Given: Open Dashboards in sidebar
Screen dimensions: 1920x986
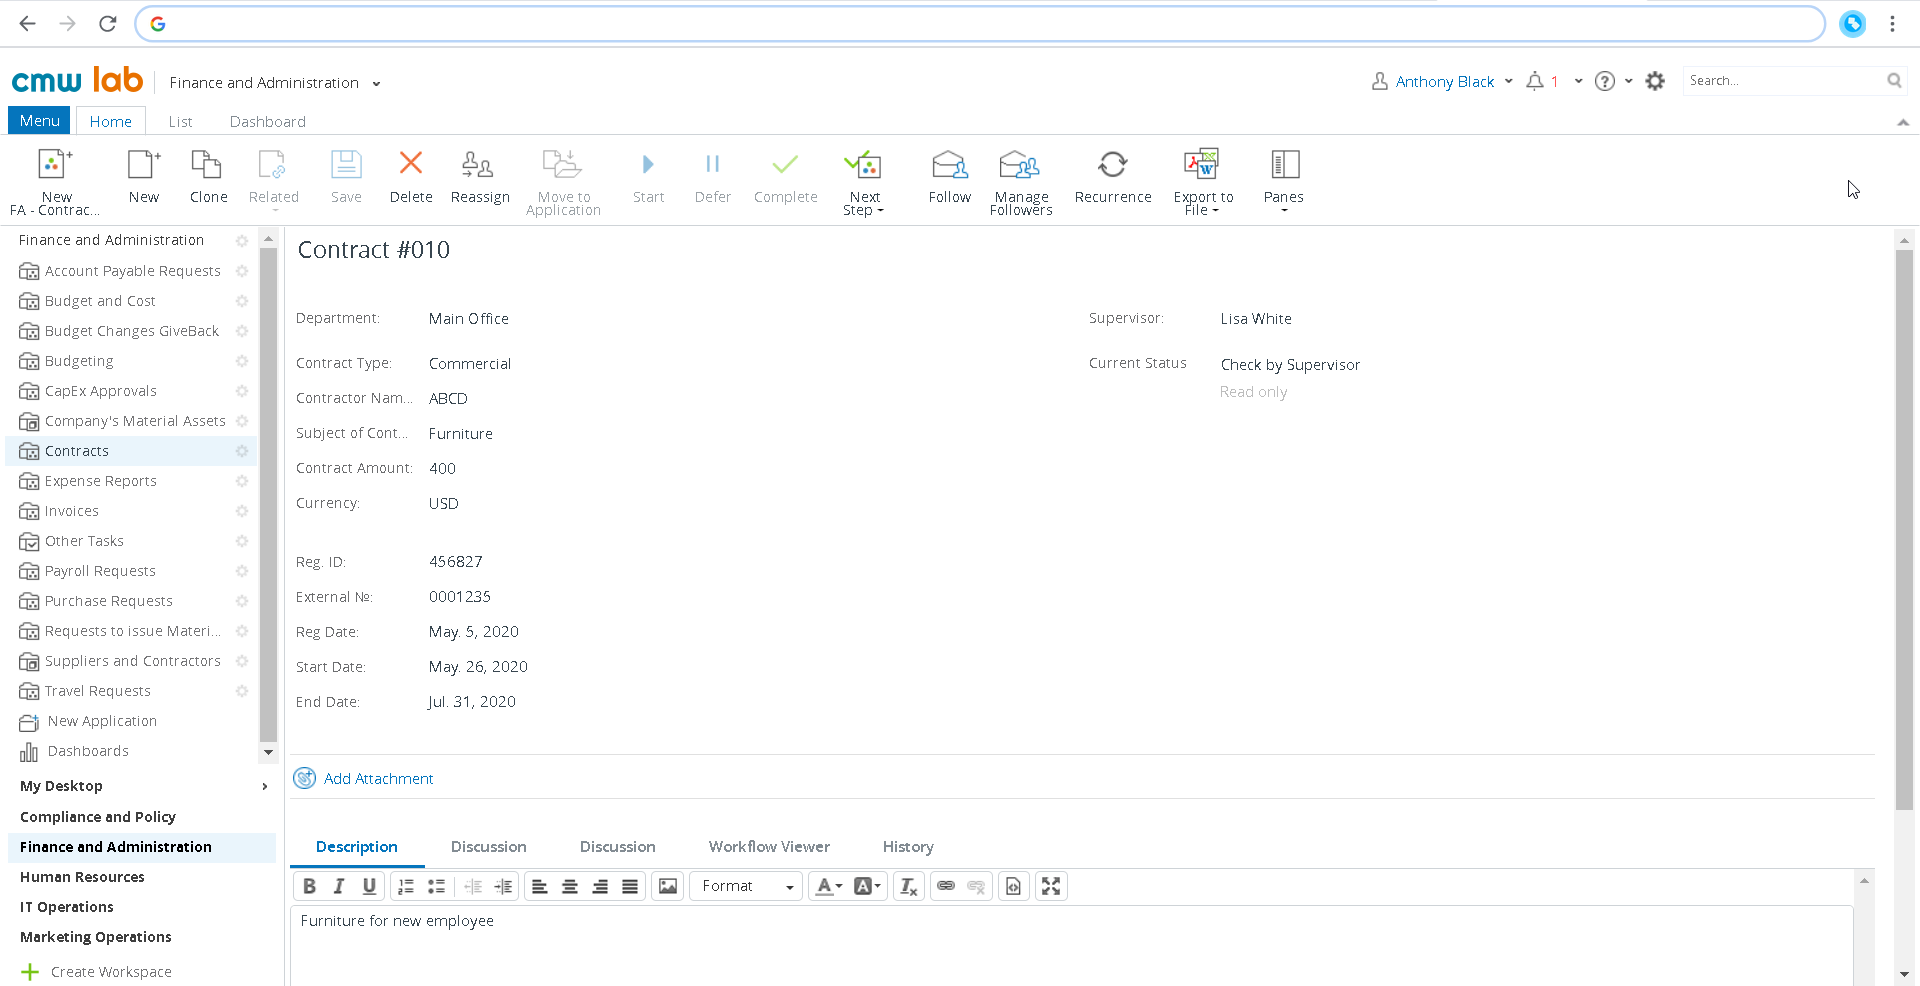Looking at the screenshot, I should click(88, 751).
